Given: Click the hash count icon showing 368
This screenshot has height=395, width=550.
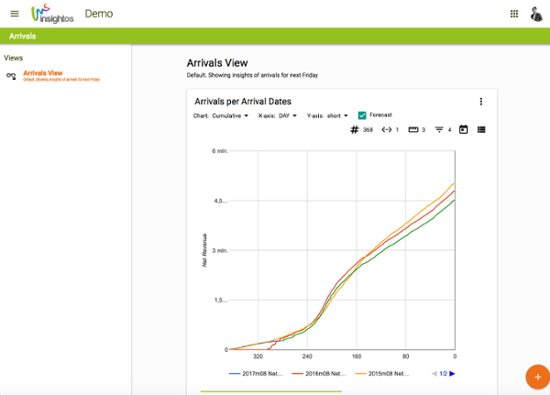Looking at the screenshot, I should point(355,130).
